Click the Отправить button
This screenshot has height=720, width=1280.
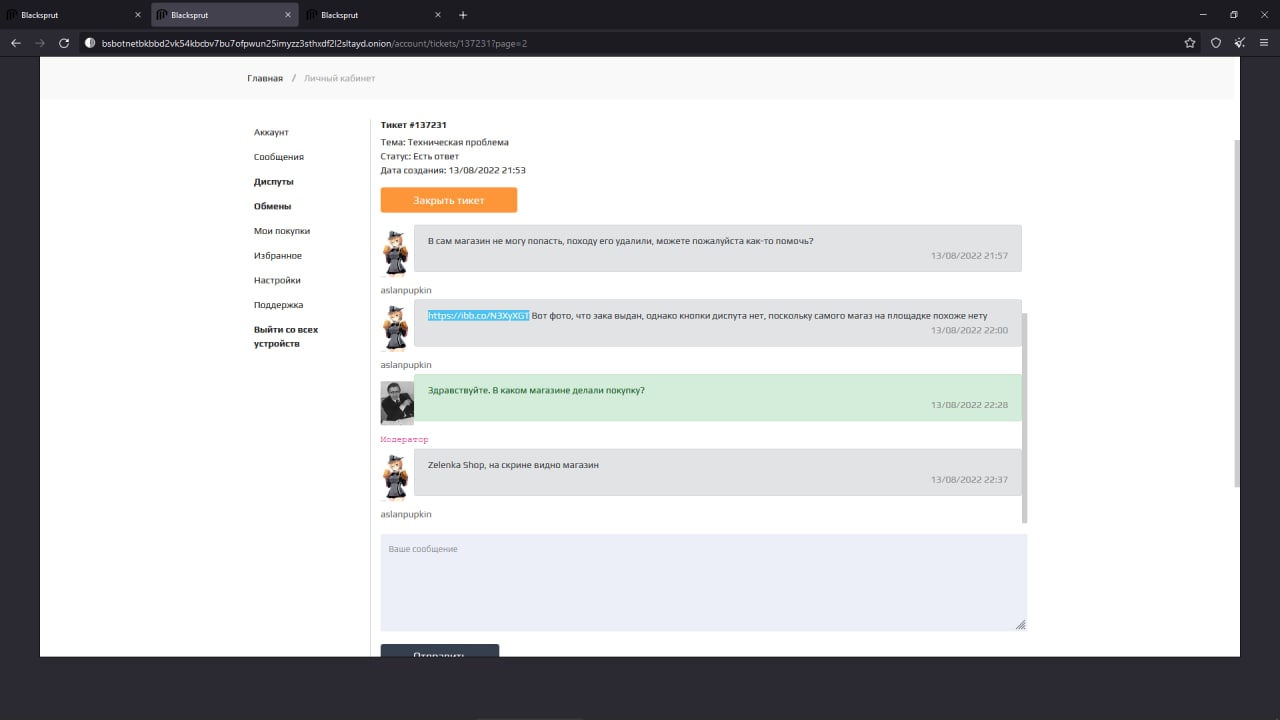tap(440, 653)
